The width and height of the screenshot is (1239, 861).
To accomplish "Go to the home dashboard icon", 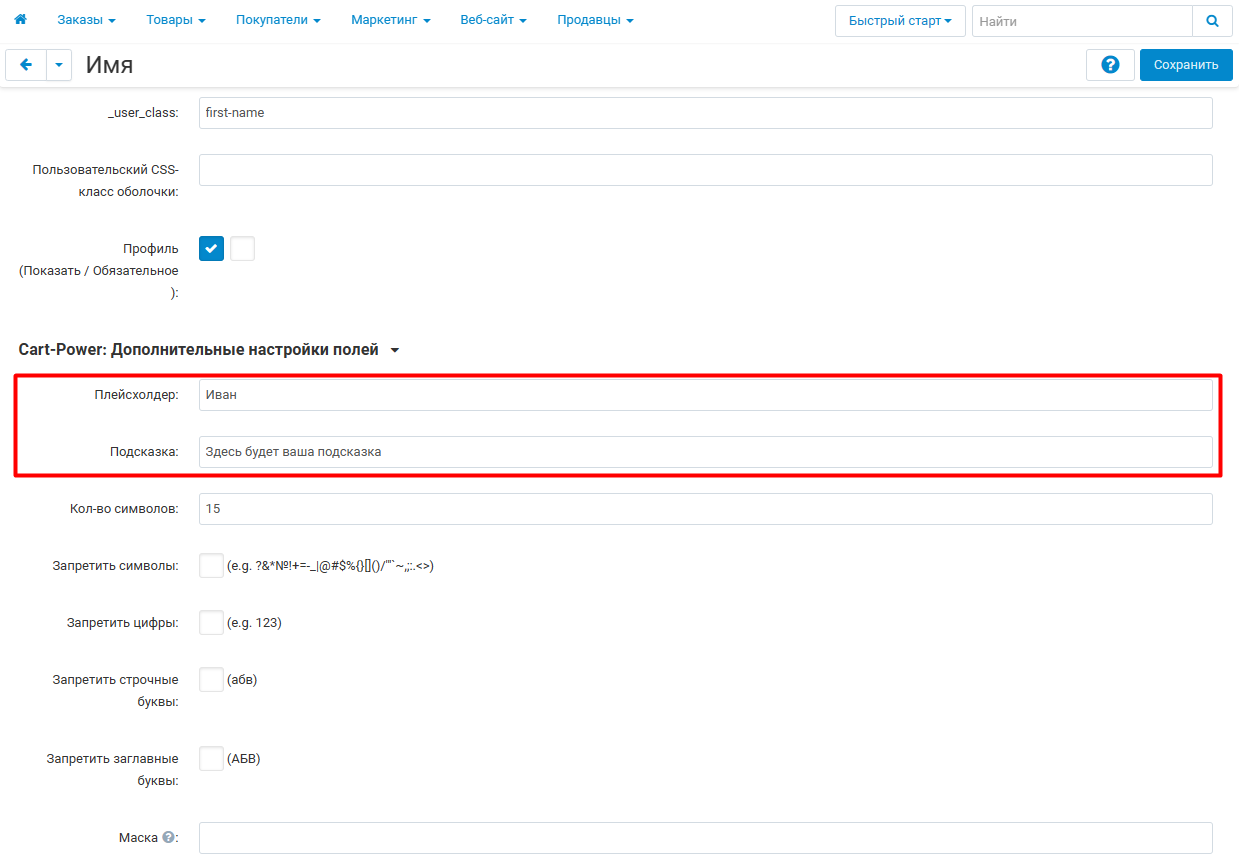I will pos(20,20).
